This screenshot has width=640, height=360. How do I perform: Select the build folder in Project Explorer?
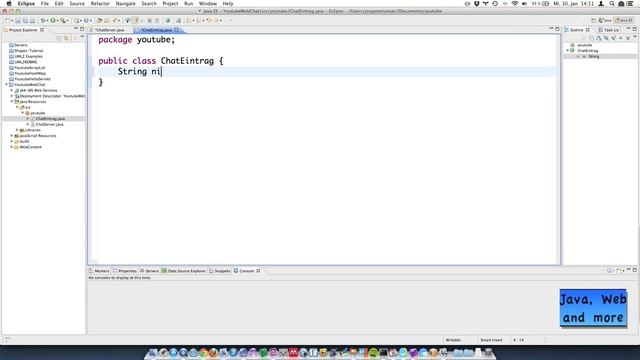(22, 141)
